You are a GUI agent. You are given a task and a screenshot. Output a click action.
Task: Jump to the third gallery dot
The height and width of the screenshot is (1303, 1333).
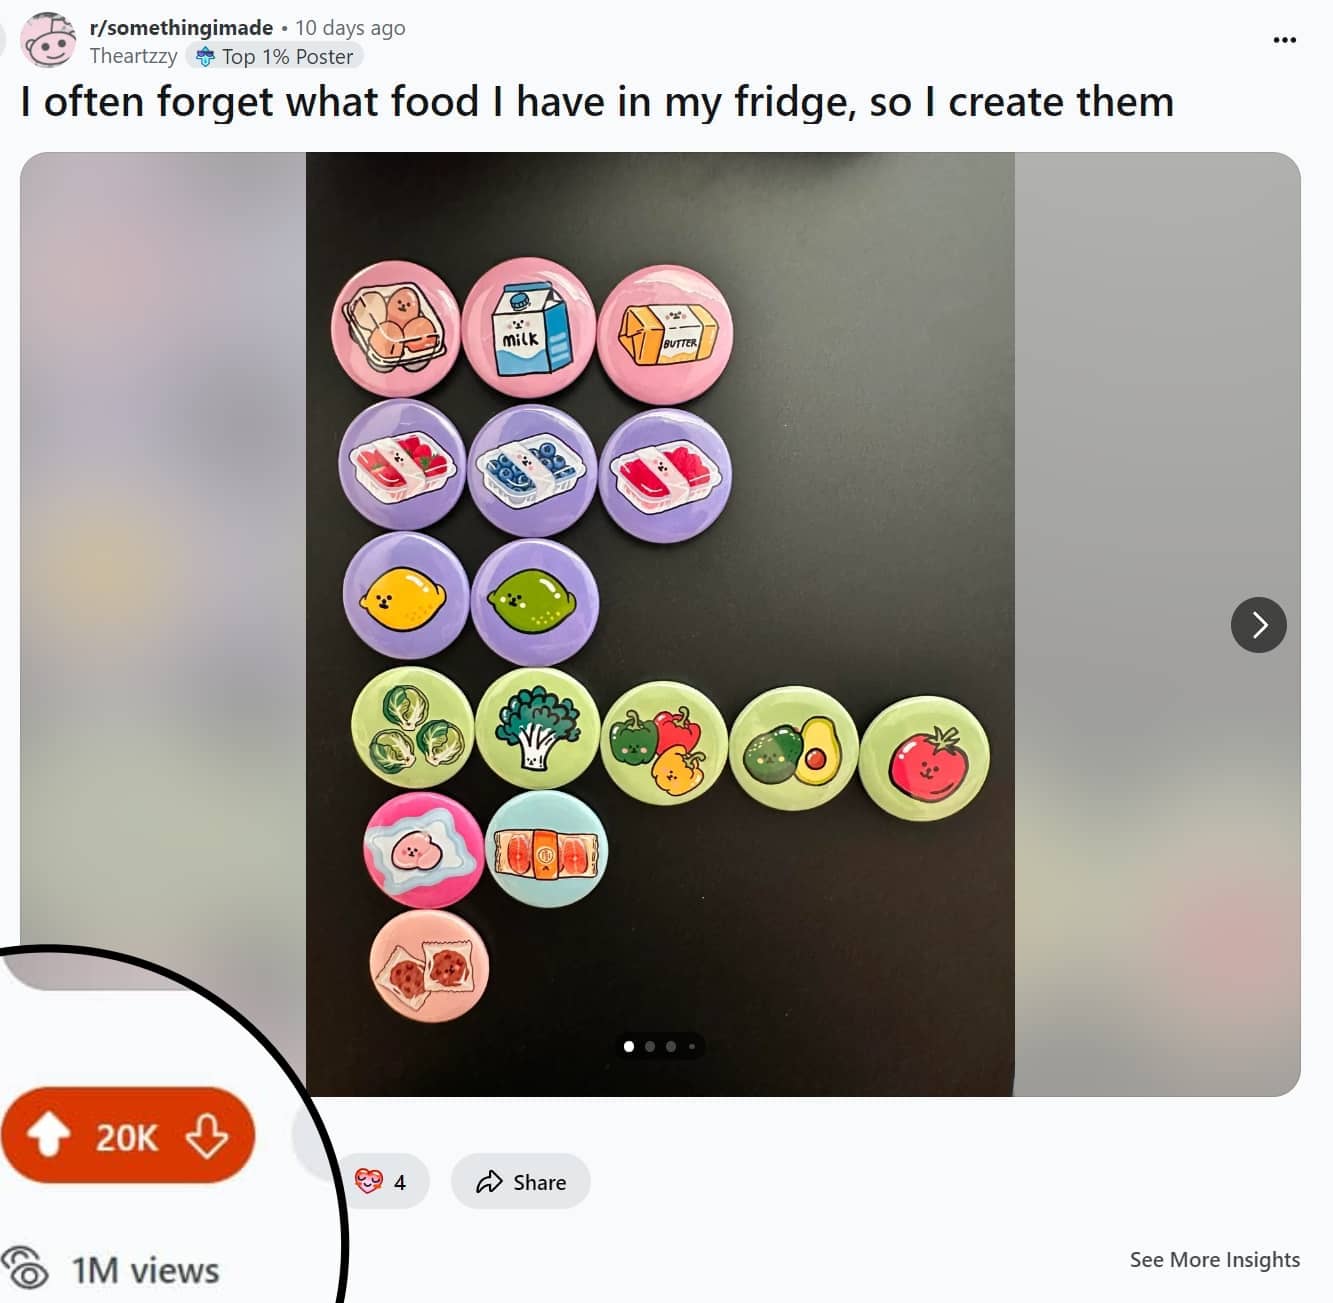(x=671, y=1047)
